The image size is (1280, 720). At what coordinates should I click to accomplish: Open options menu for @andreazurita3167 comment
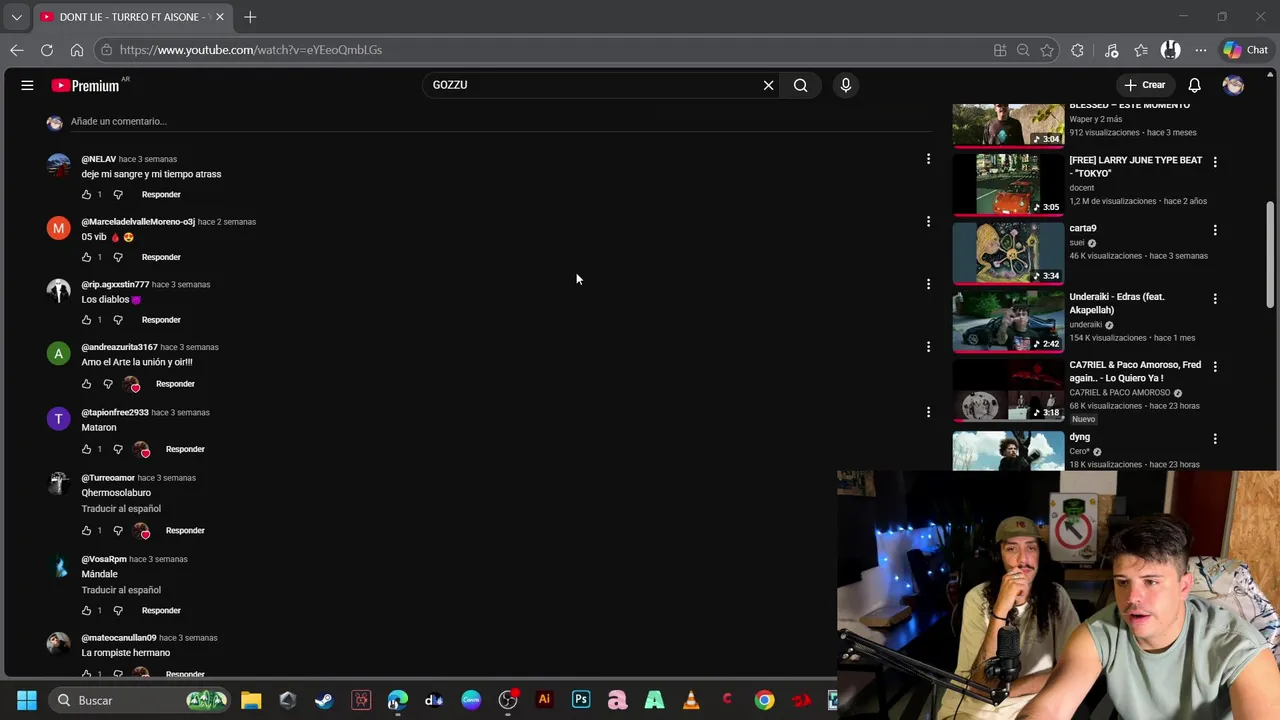[928, 347]
